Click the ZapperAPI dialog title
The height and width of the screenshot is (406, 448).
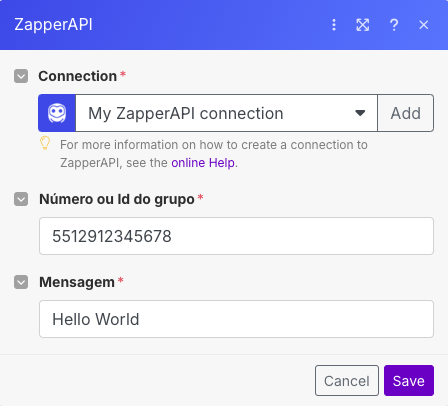pos(53,25)
